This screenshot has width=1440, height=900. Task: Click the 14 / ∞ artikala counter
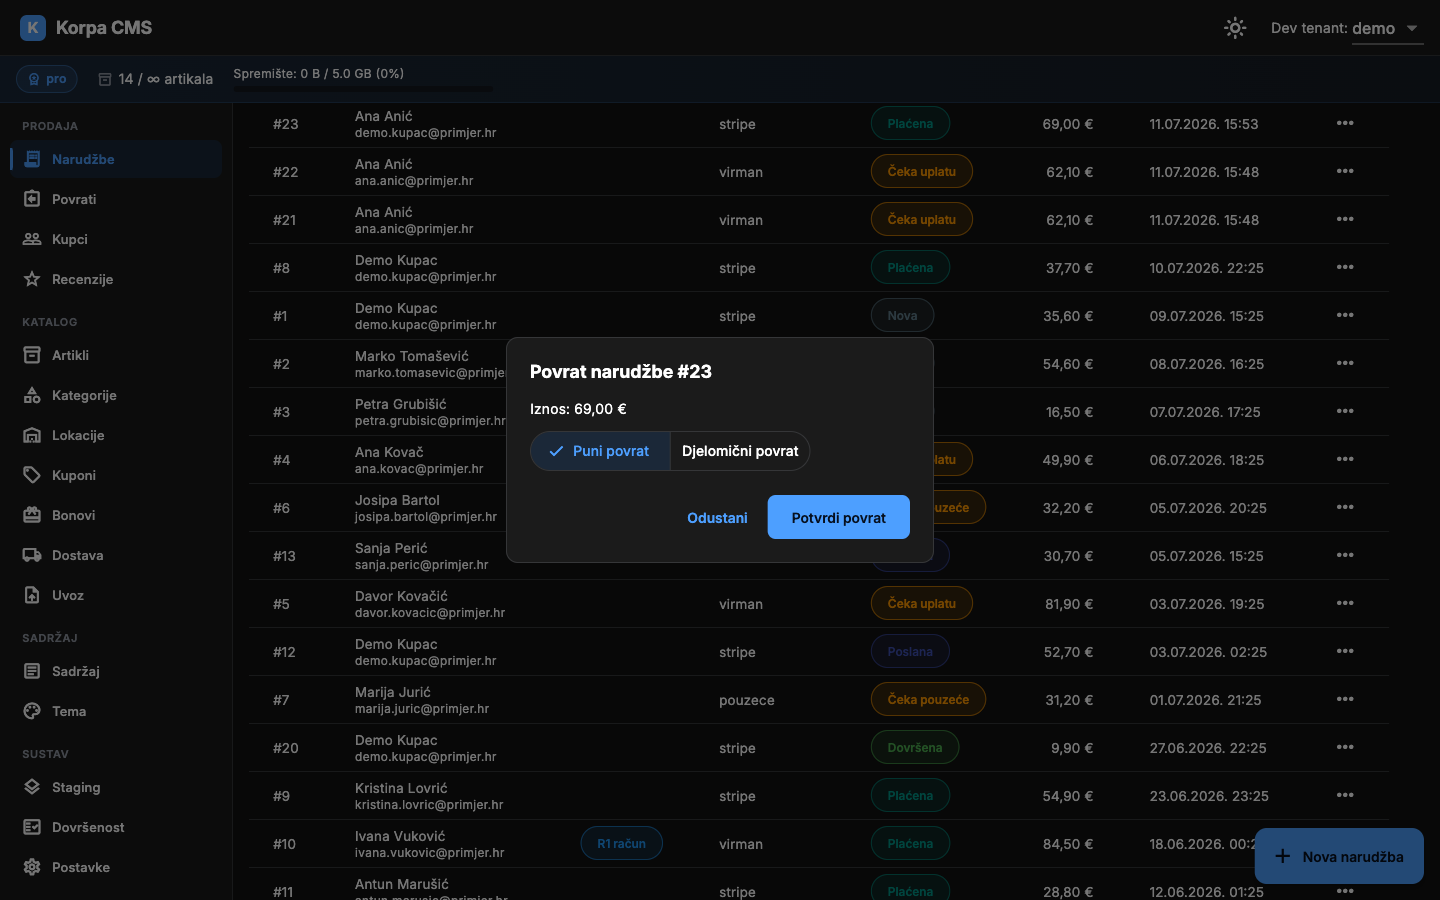(x=156, y=79)
